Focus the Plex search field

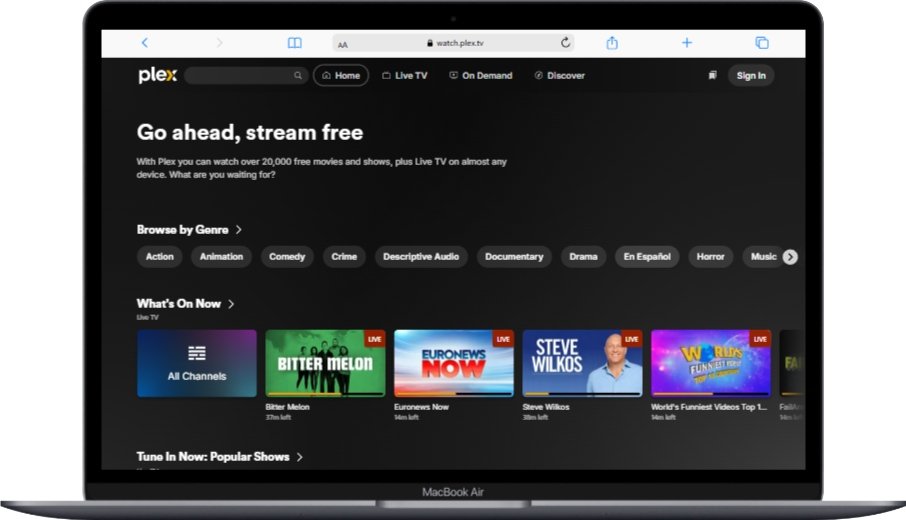[245, 76]
